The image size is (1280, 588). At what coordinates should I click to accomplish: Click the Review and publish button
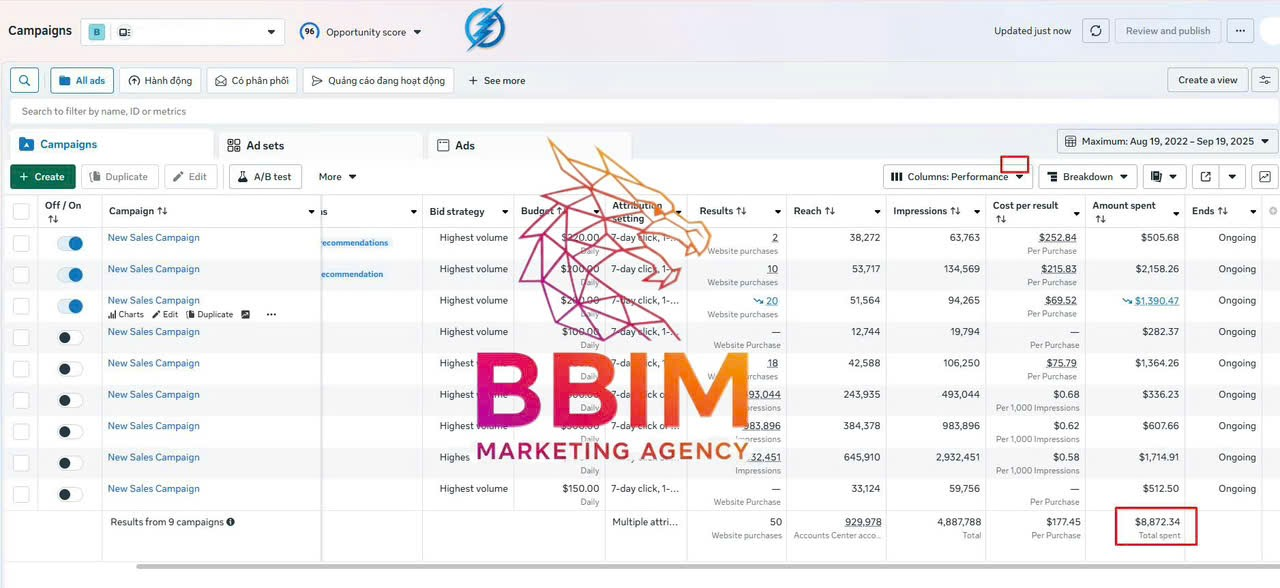point(1168,31)
